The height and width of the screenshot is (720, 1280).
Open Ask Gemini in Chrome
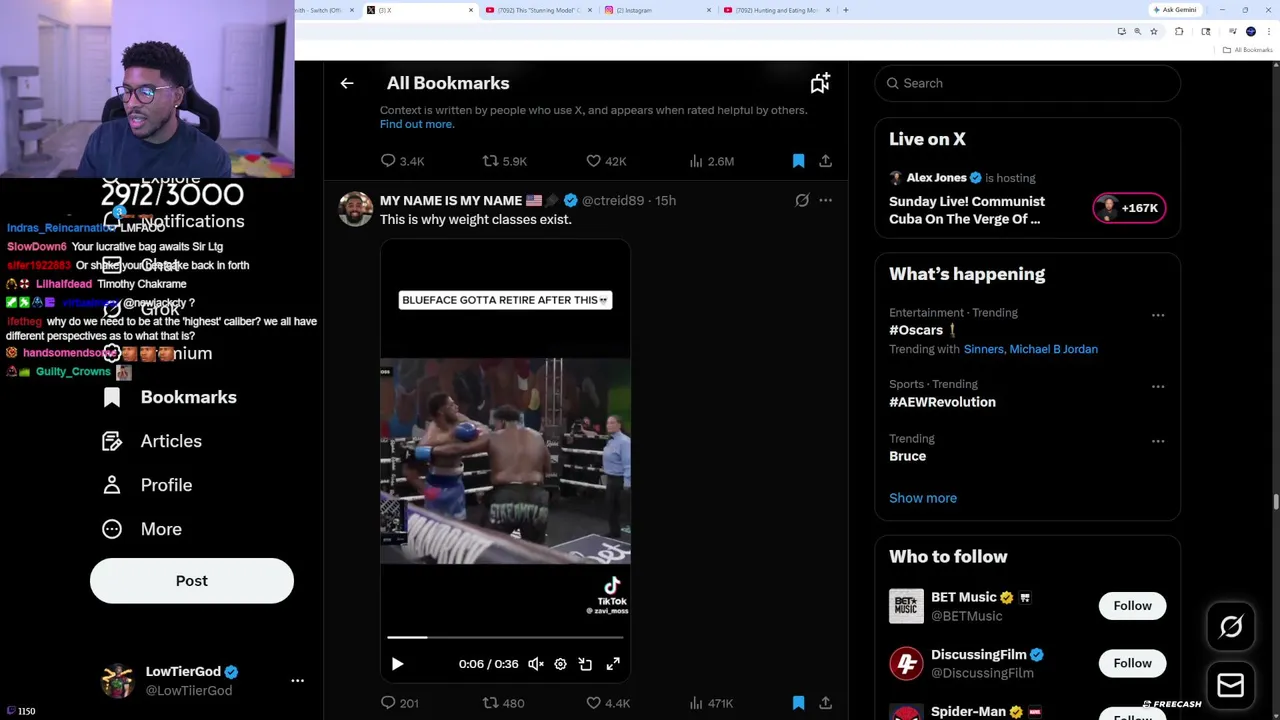(1175, 10)
